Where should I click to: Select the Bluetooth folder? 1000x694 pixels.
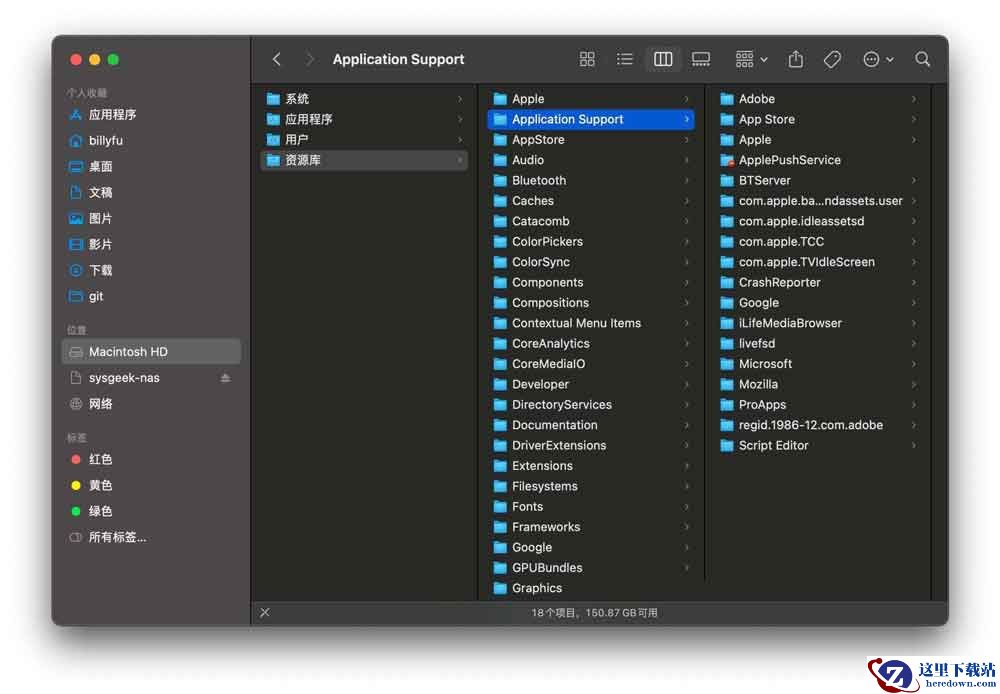(x=591, y=181)
